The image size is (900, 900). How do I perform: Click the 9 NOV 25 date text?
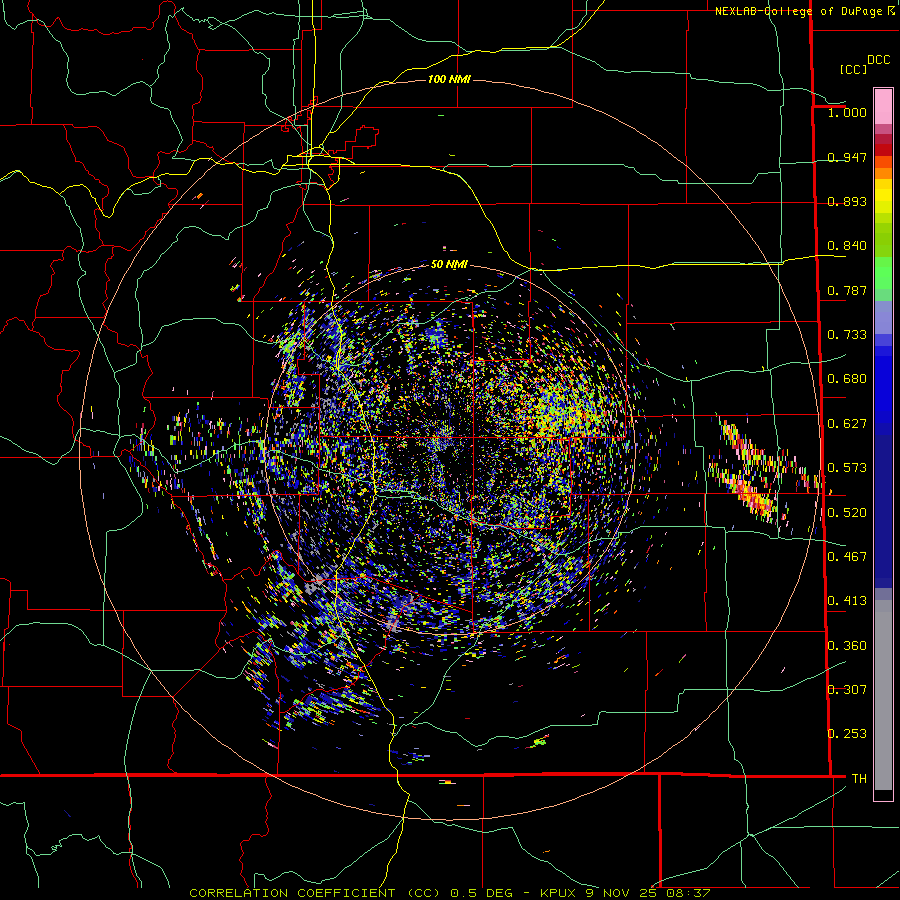click(621, 893)
